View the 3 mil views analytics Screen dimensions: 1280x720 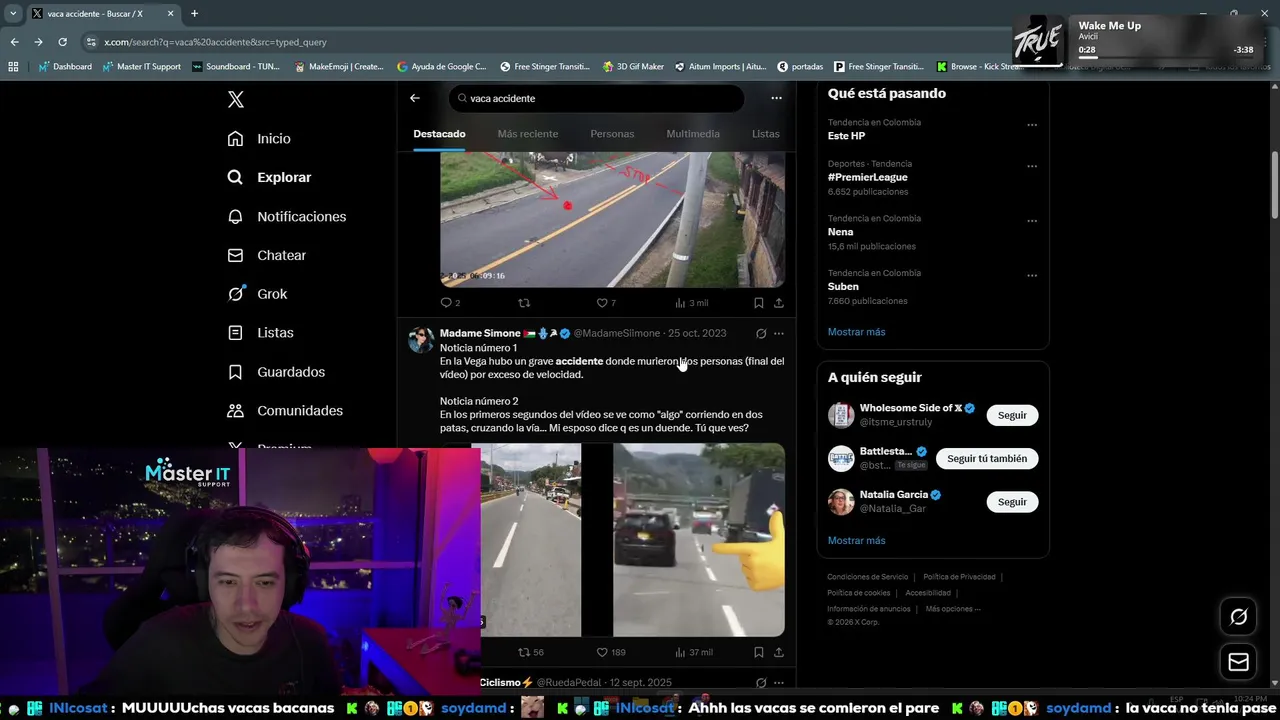coord(692,303)
